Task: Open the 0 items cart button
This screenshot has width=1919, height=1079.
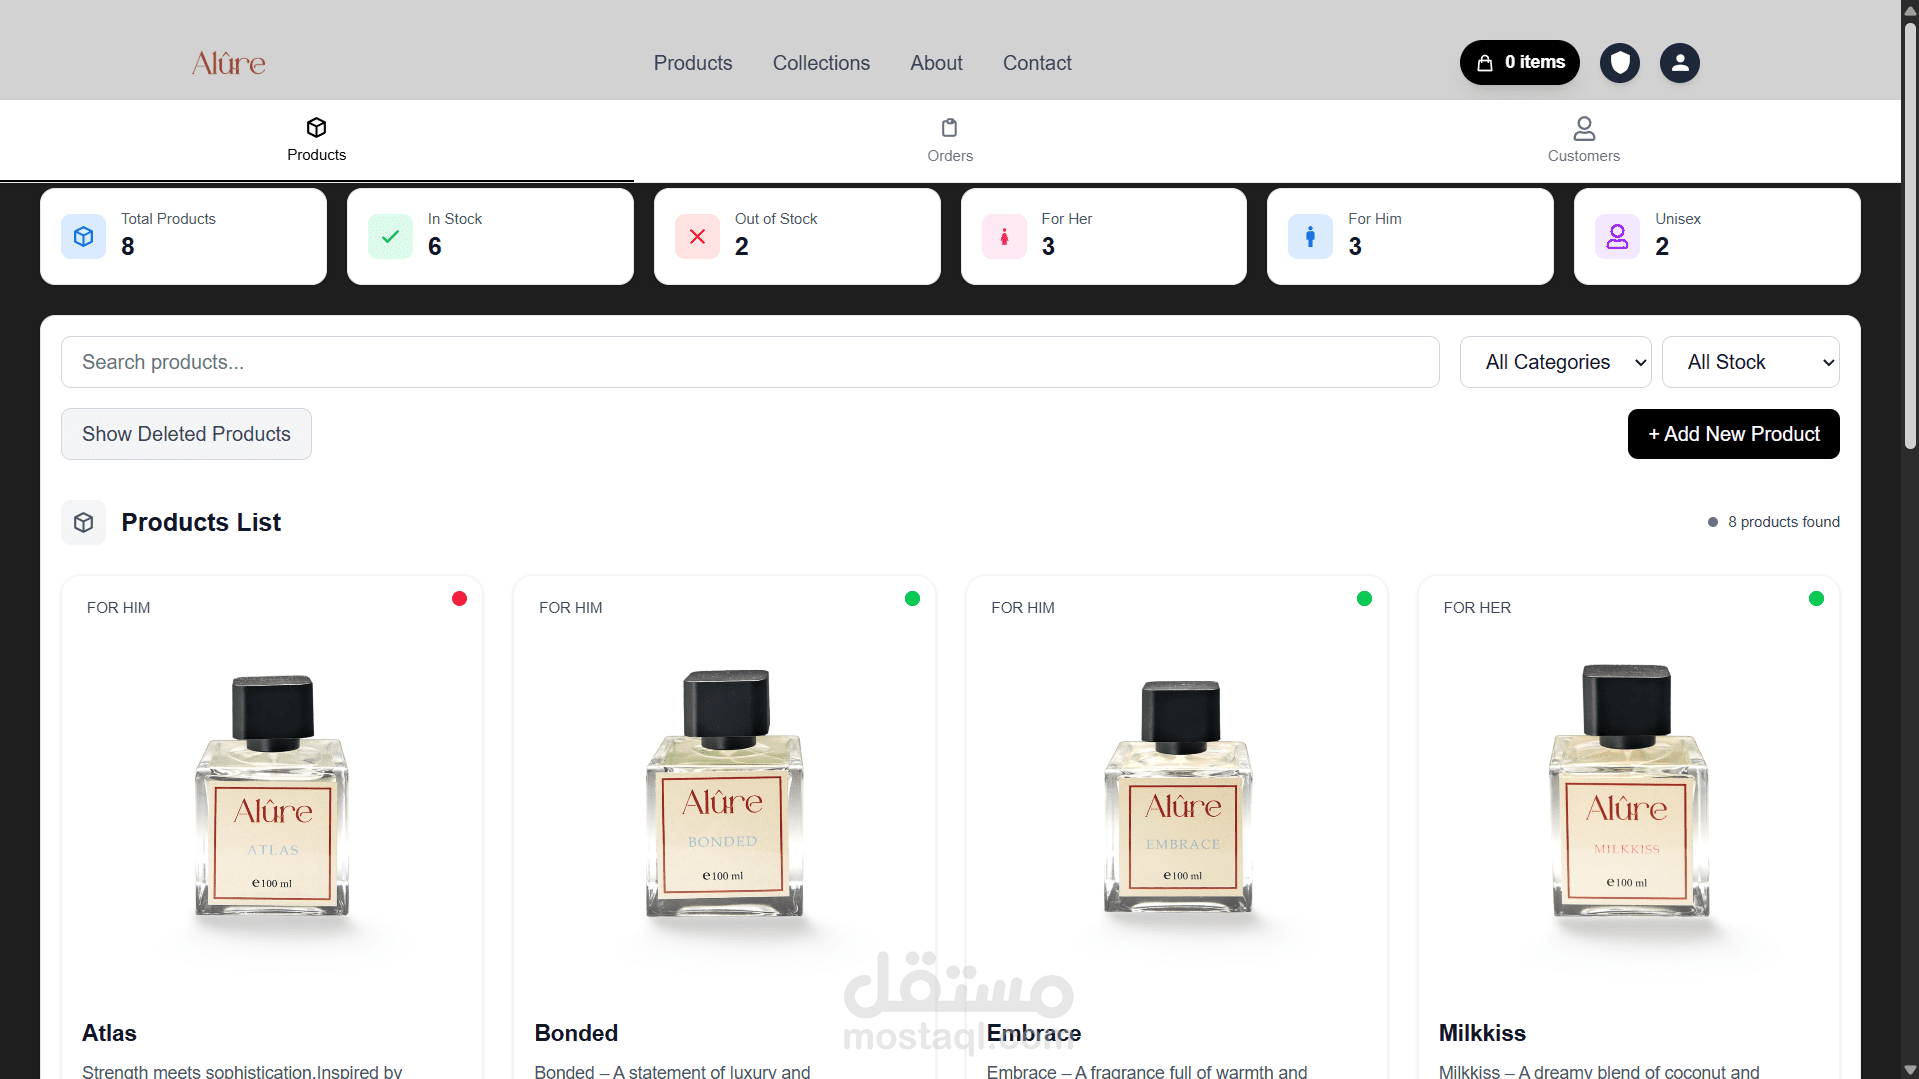Action: point(1519,62)
